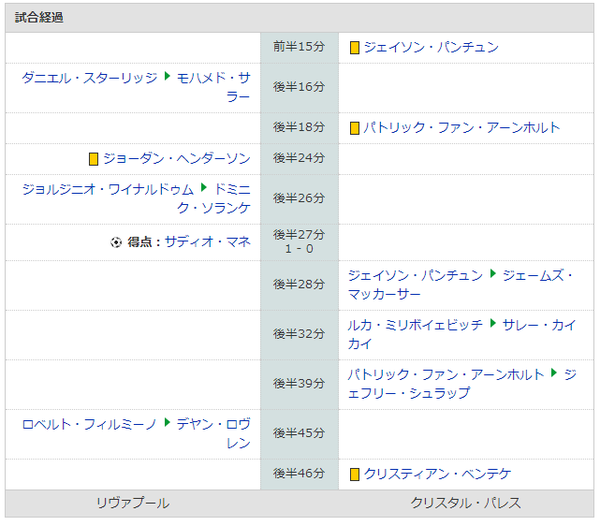Screen dimensions: 600x526
Task: Click the 後半39分 time cell
Action: point(299,384)
